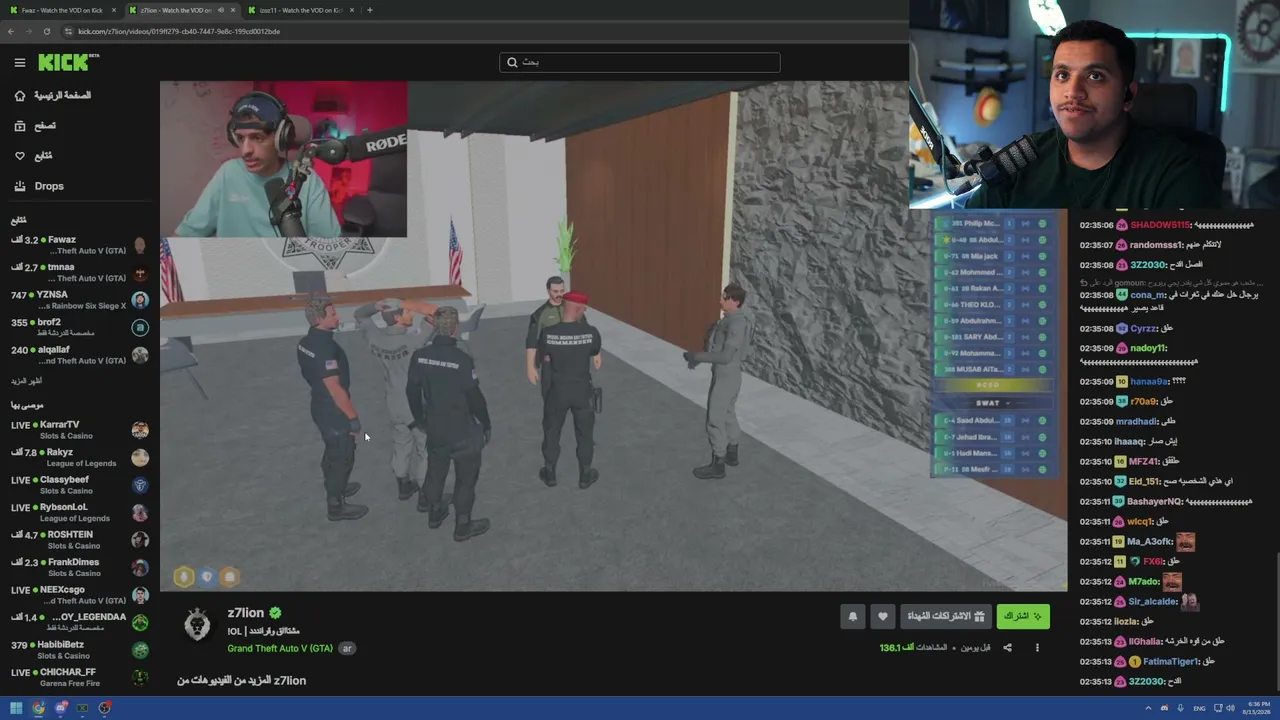Open Classybeef's avatar thumbnail
The image size is (1280, 720).
pyautogui.click(x=140, y=485)
